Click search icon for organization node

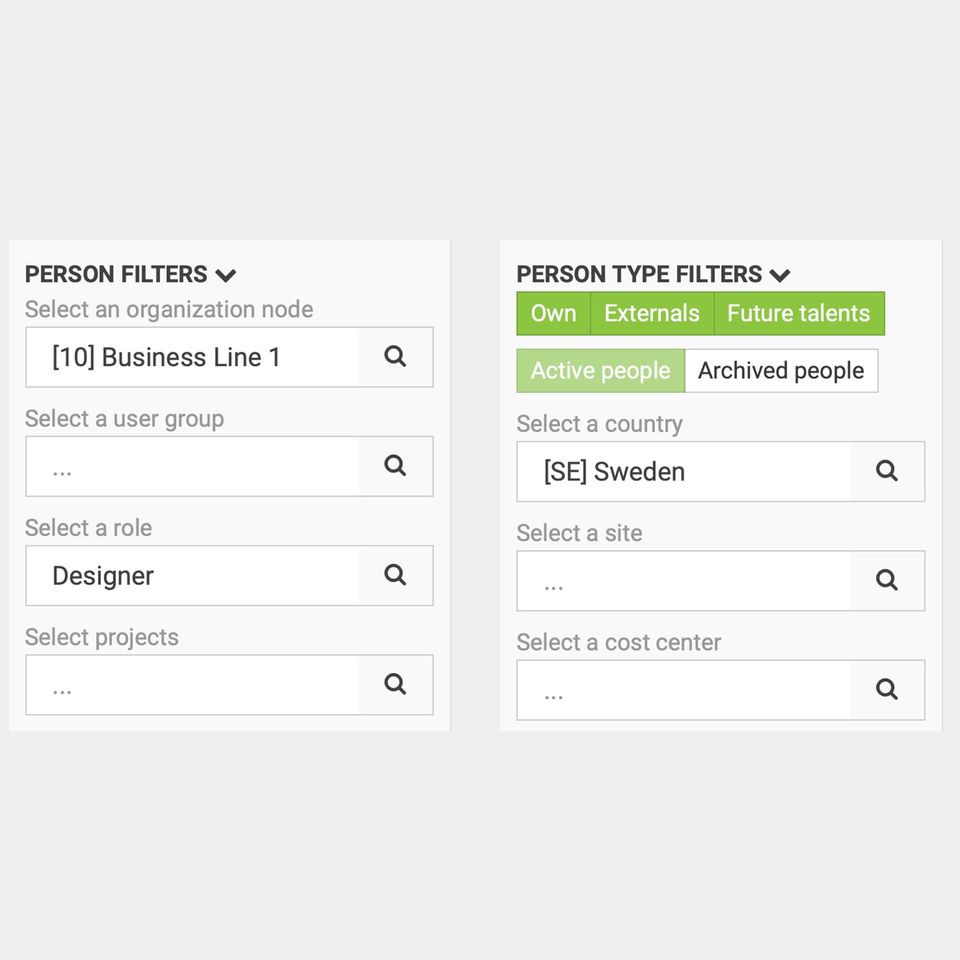395,357
